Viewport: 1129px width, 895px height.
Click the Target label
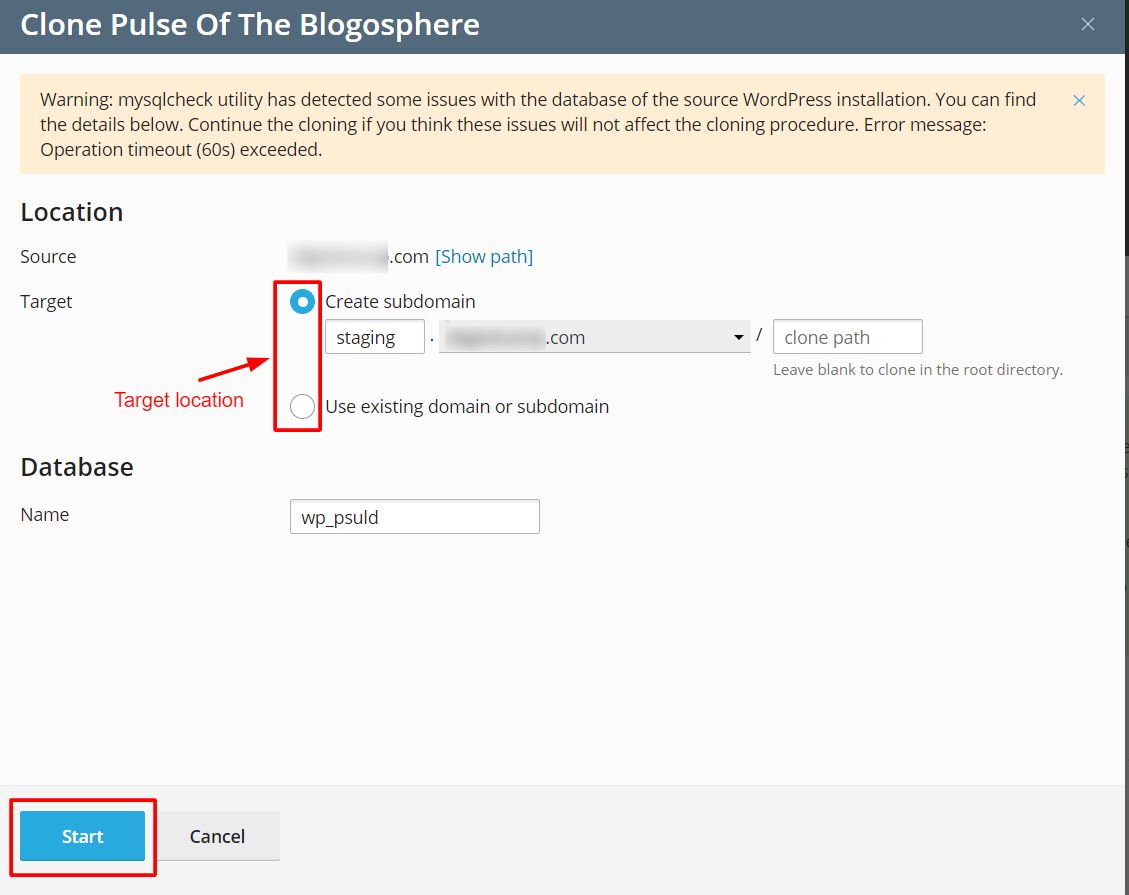(x=46, y=302)
